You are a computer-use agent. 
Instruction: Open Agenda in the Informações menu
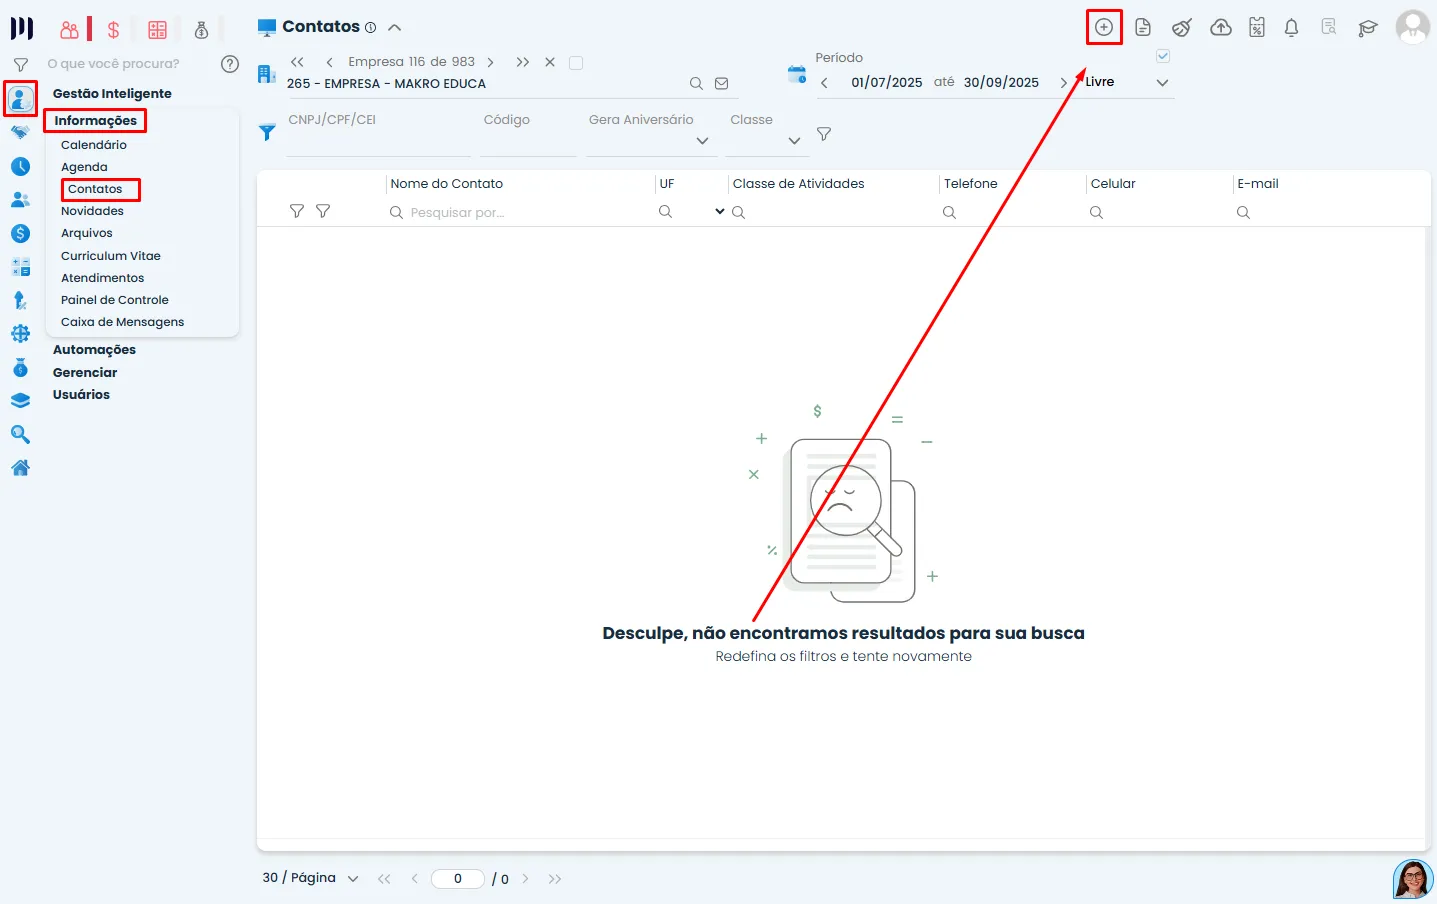(x=84, y=167)
